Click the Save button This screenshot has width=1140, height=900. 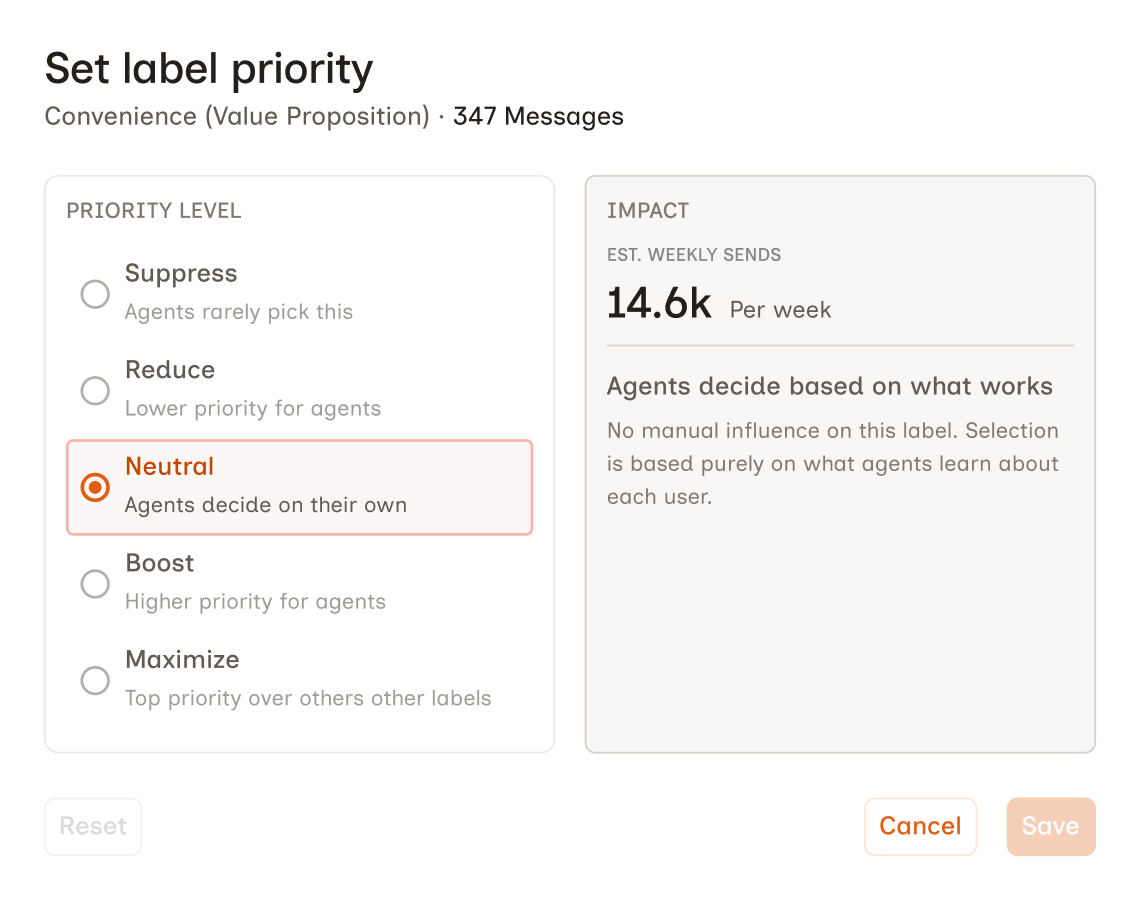[x=1051, y=826]
